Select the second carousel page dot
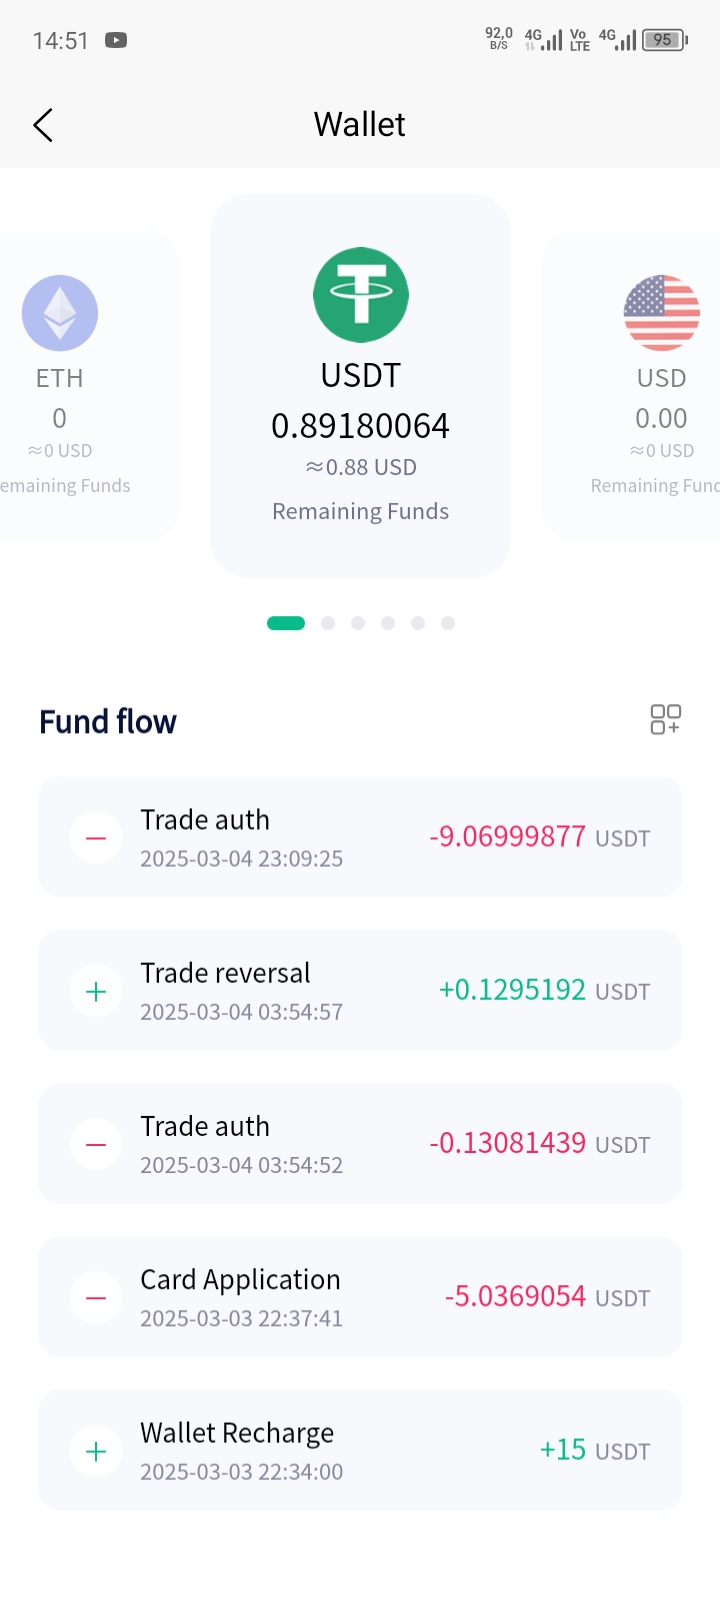The height and width of the screenshot is (1612, 720). 328,623
